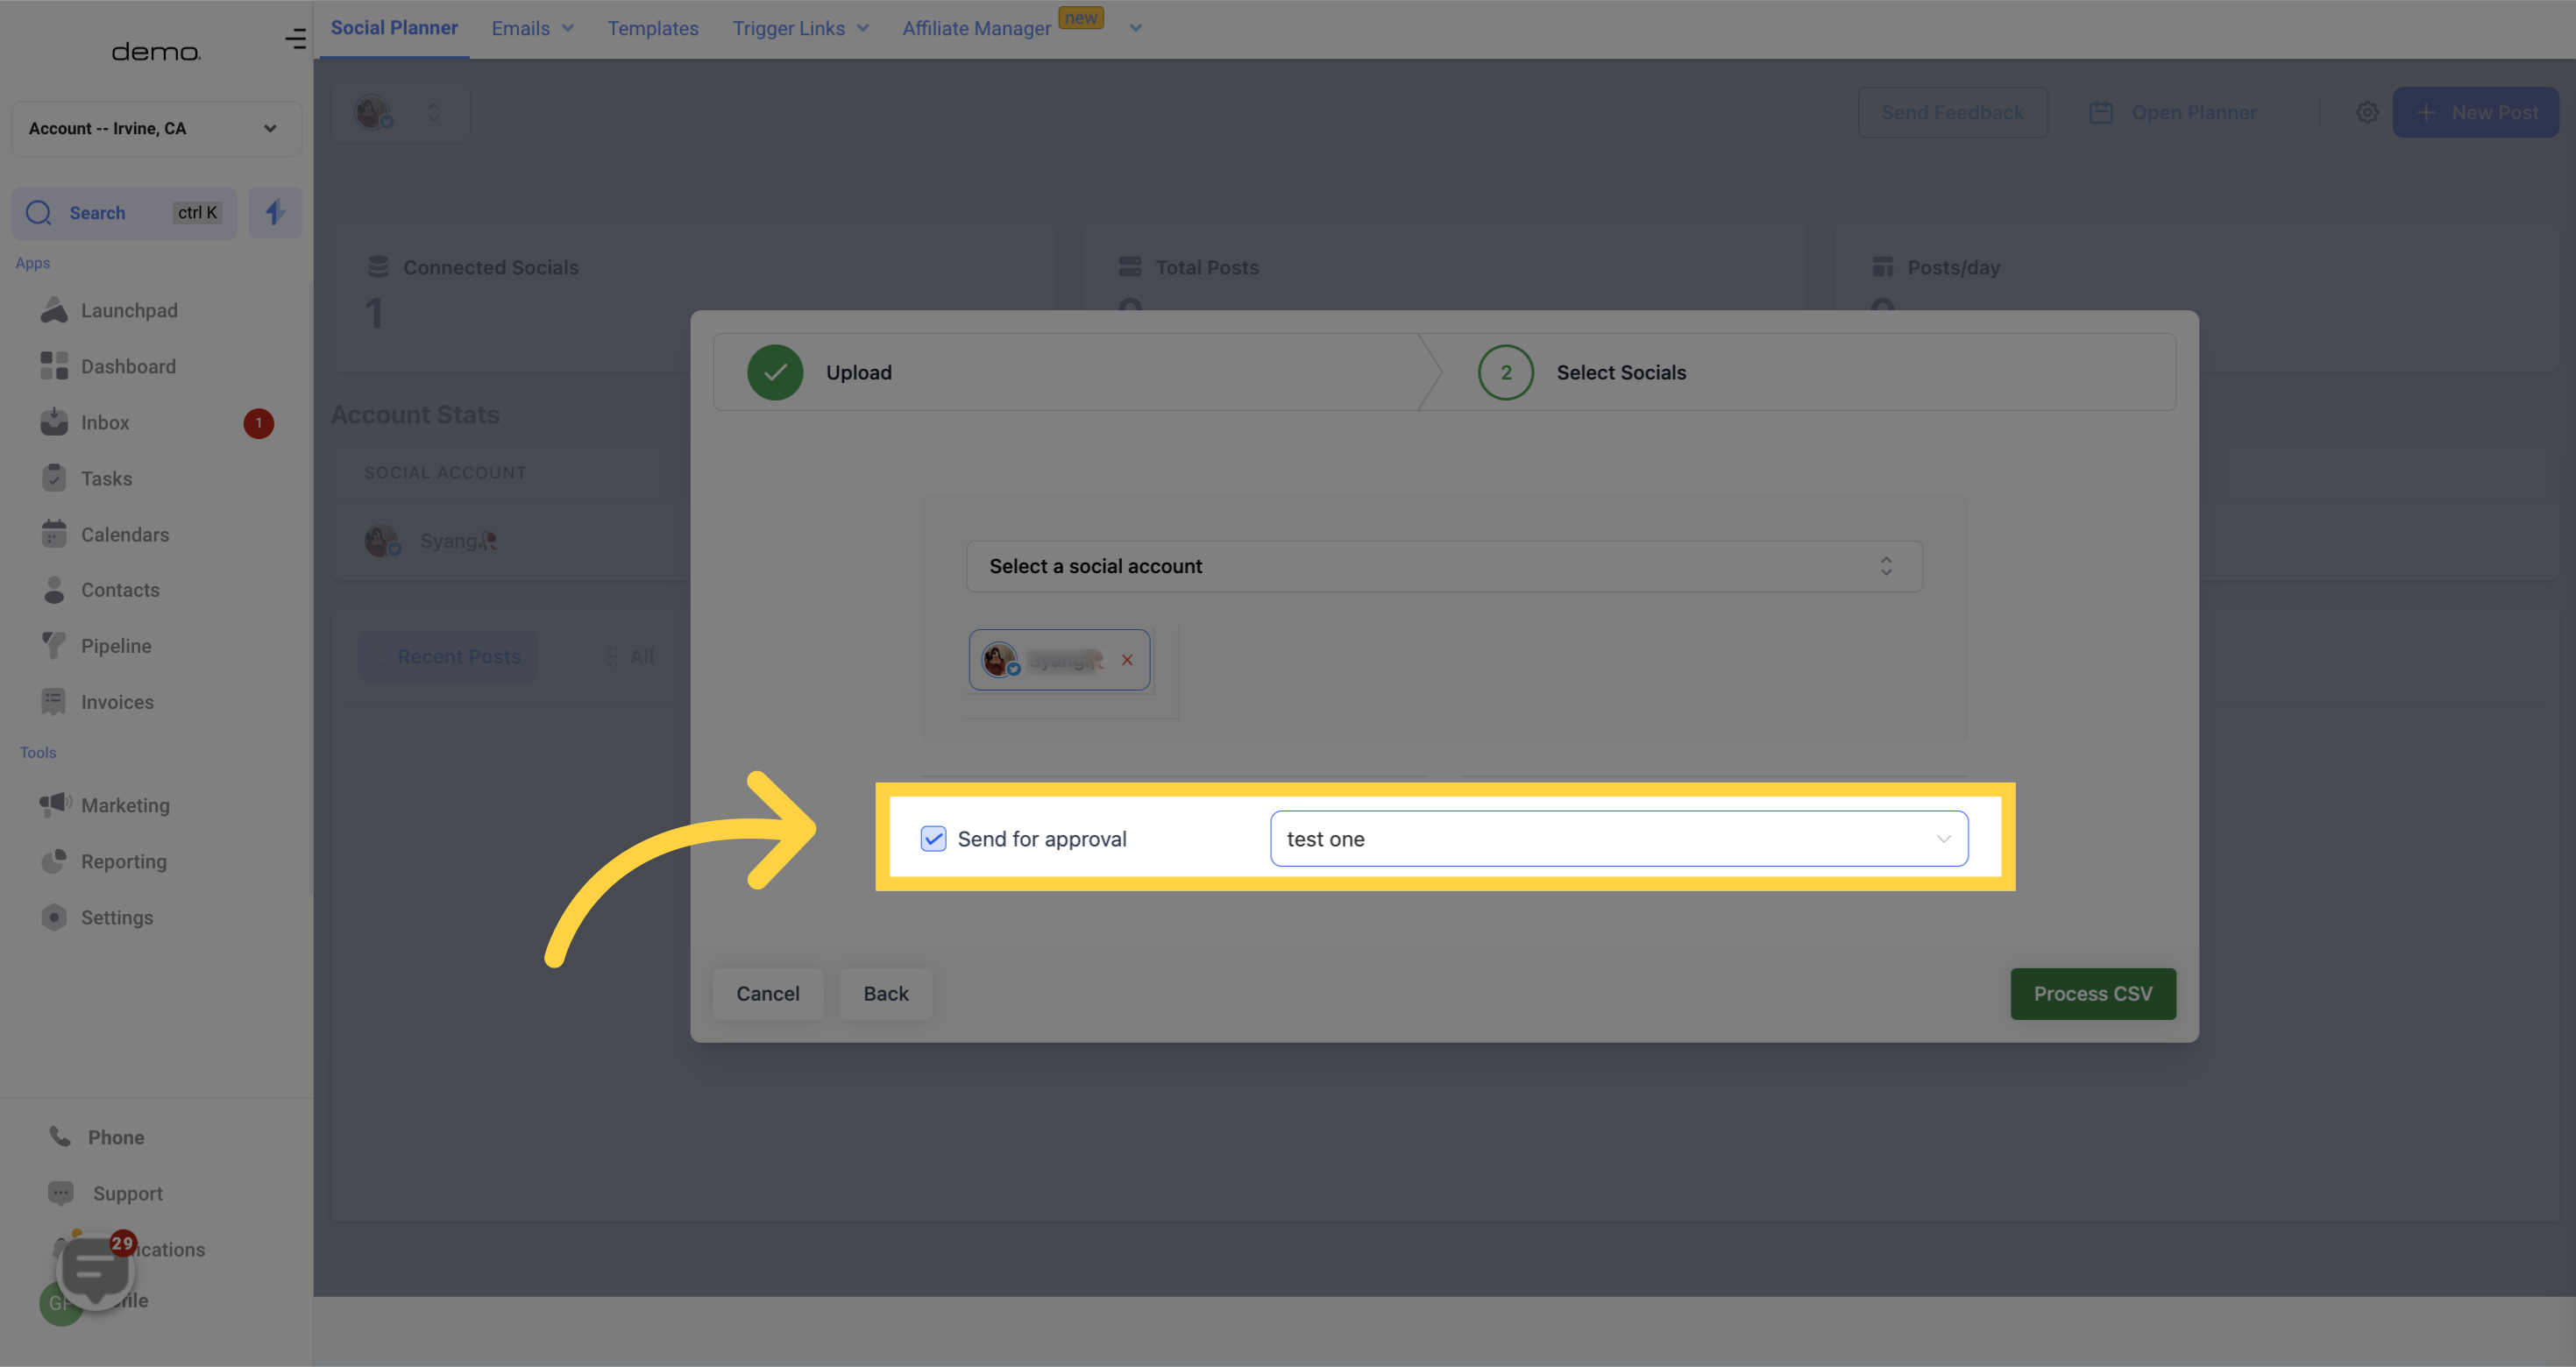Viewport: 2576px width, 1367px height.
Task: Collapse sidebar using hamburger menu icon
Action: [x=295, y=39]
